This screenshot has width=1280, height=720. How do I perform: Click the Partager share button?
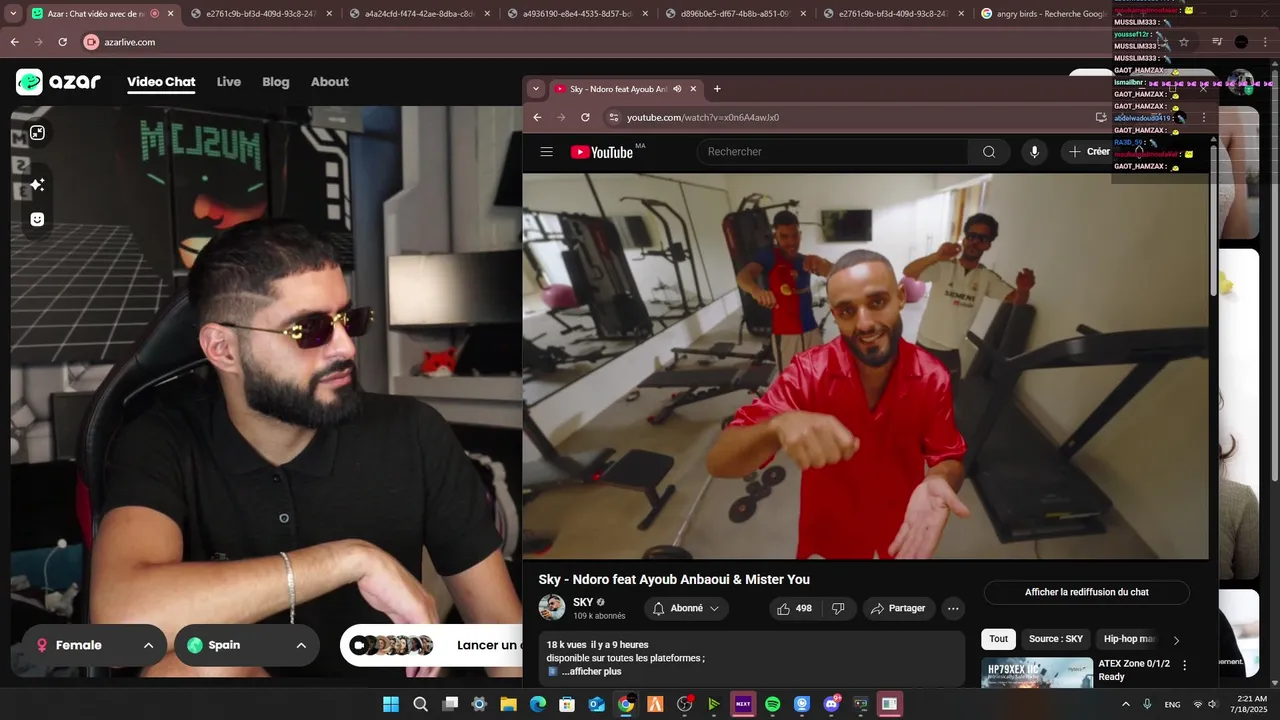click(897, 608)
